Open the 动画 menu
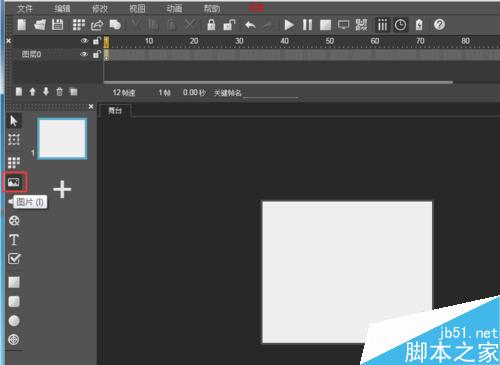This screenshot has height=365, width=500. click(174, 9)
